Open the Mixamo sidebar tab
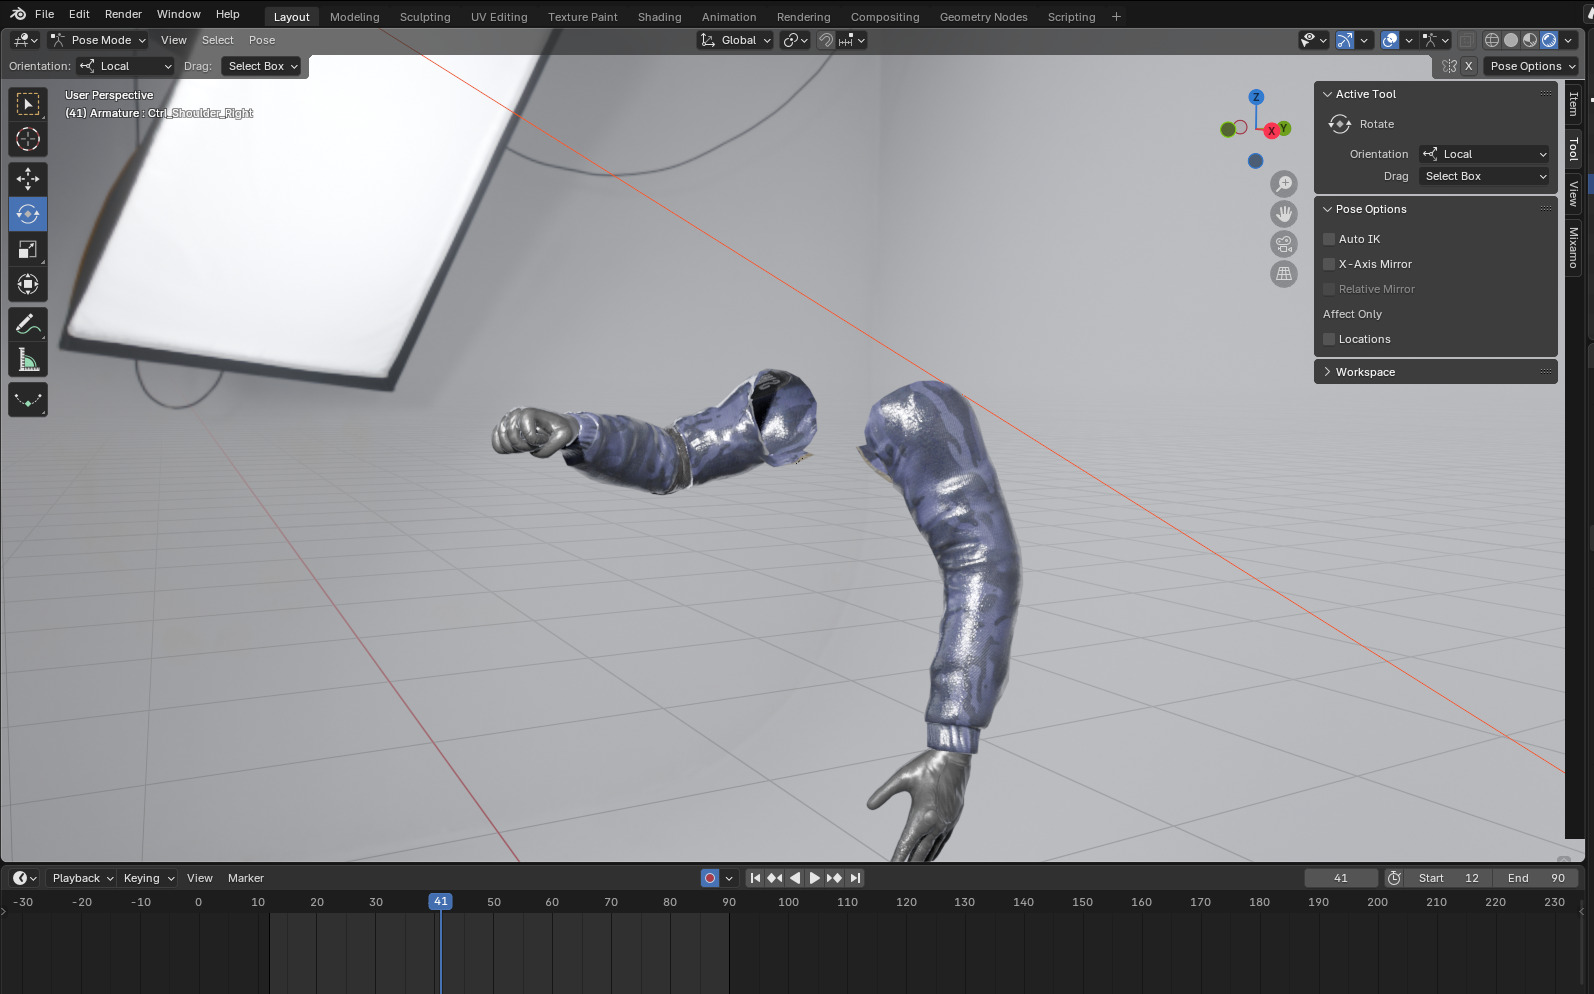This screenshot has height=994, width=1594. (1574, 247)
